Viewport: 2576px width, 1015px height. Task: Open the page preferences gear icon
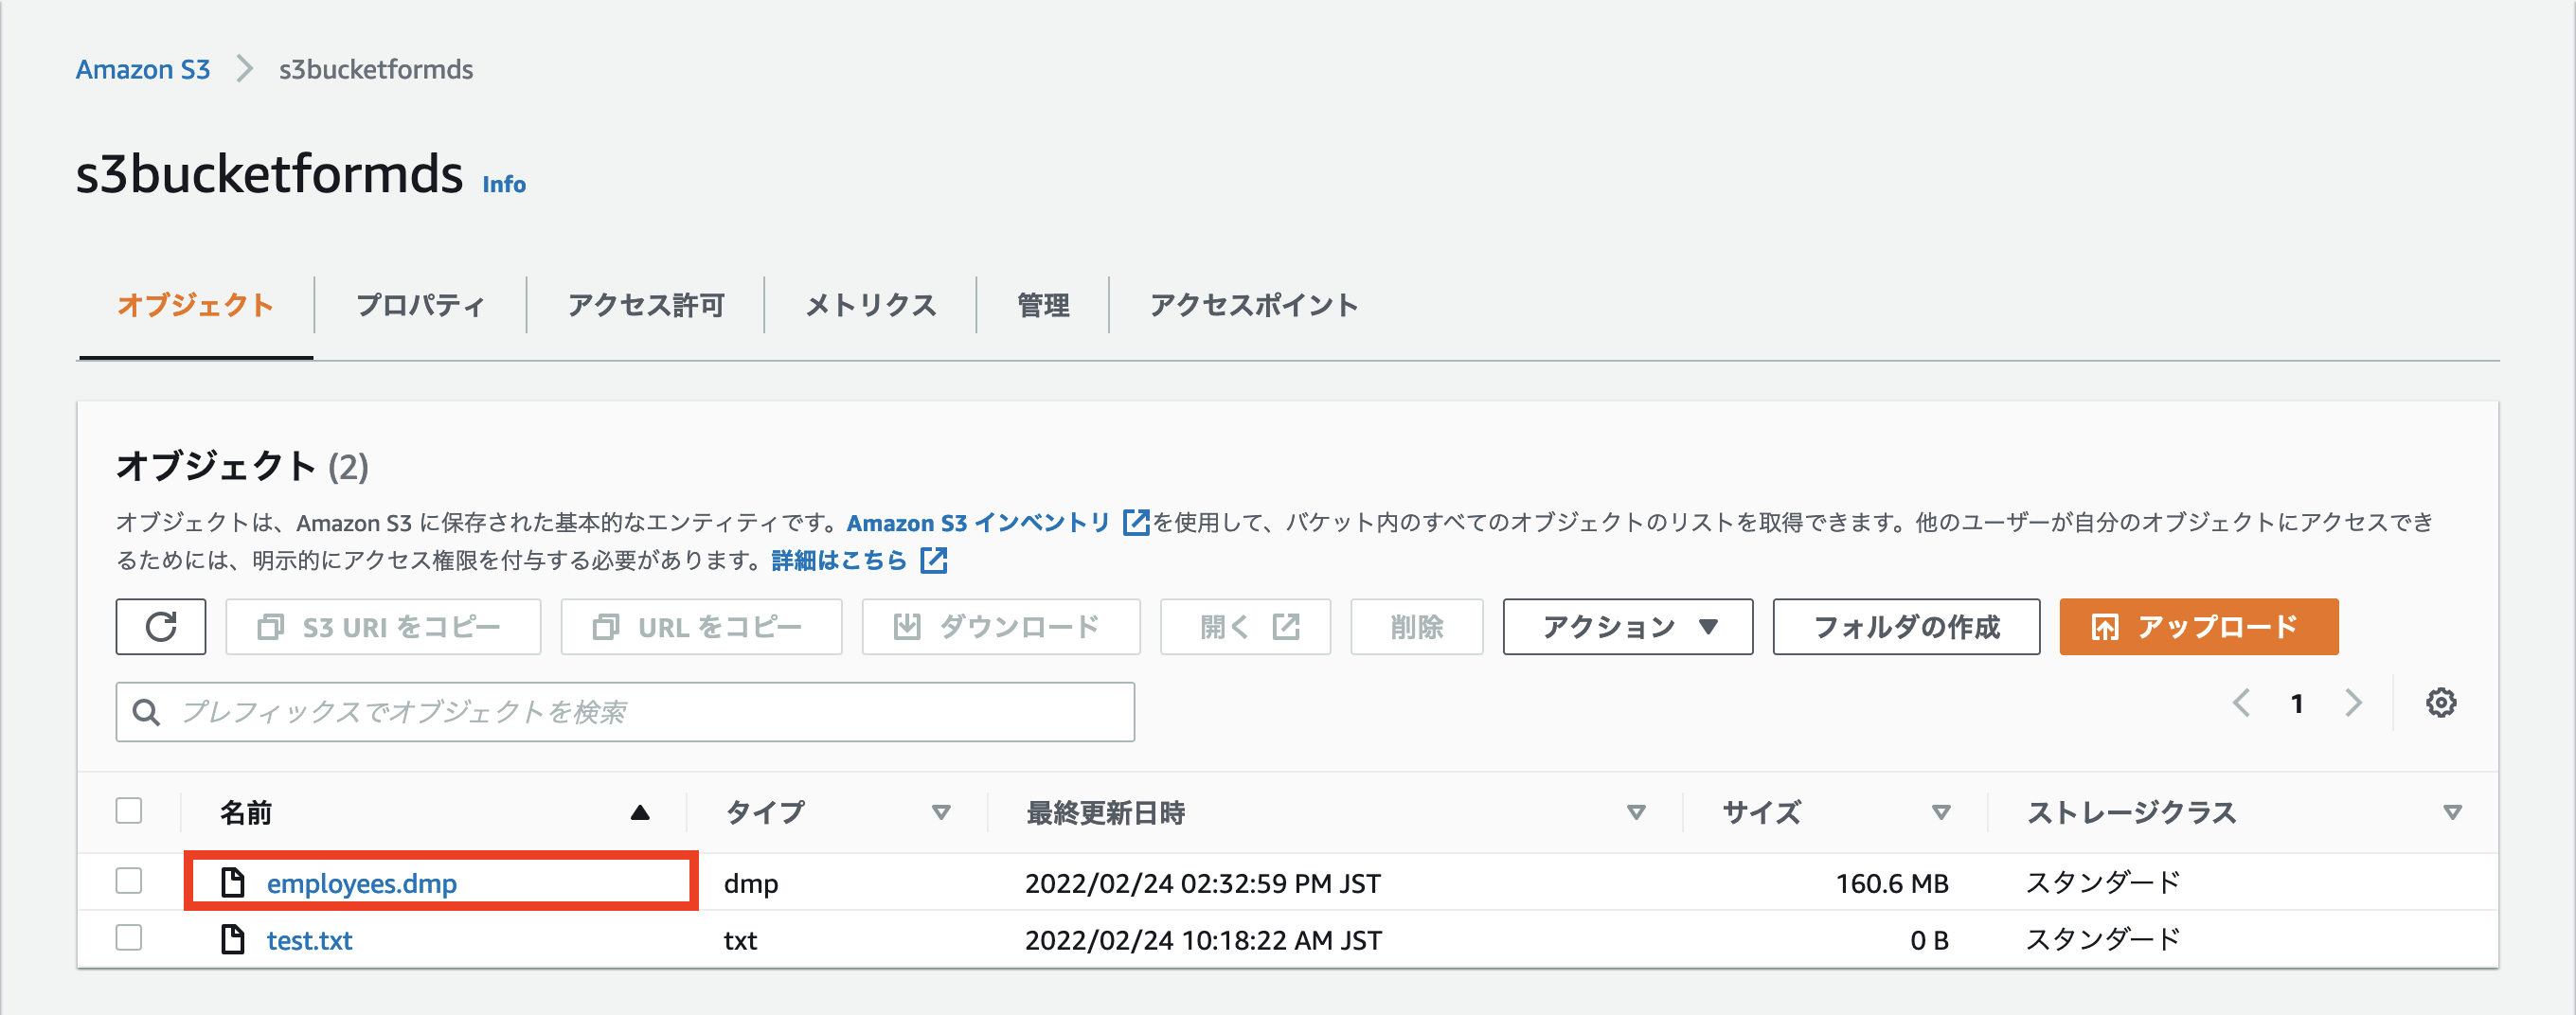click(x=2442, y=702)
